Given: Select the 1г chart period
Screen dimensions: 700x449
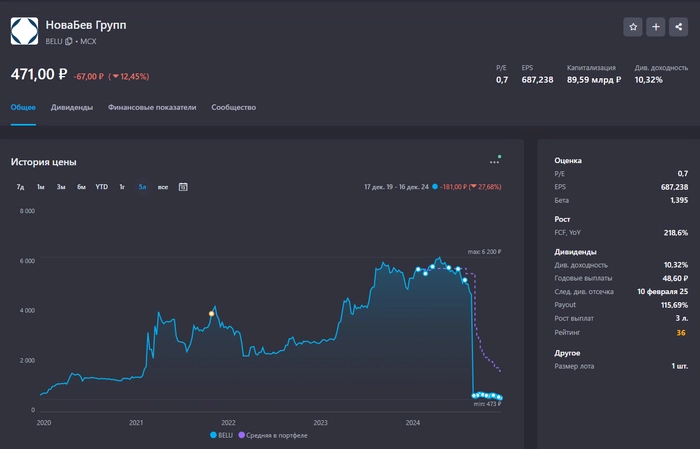Looking at the screenshot, I should (122, 187).
